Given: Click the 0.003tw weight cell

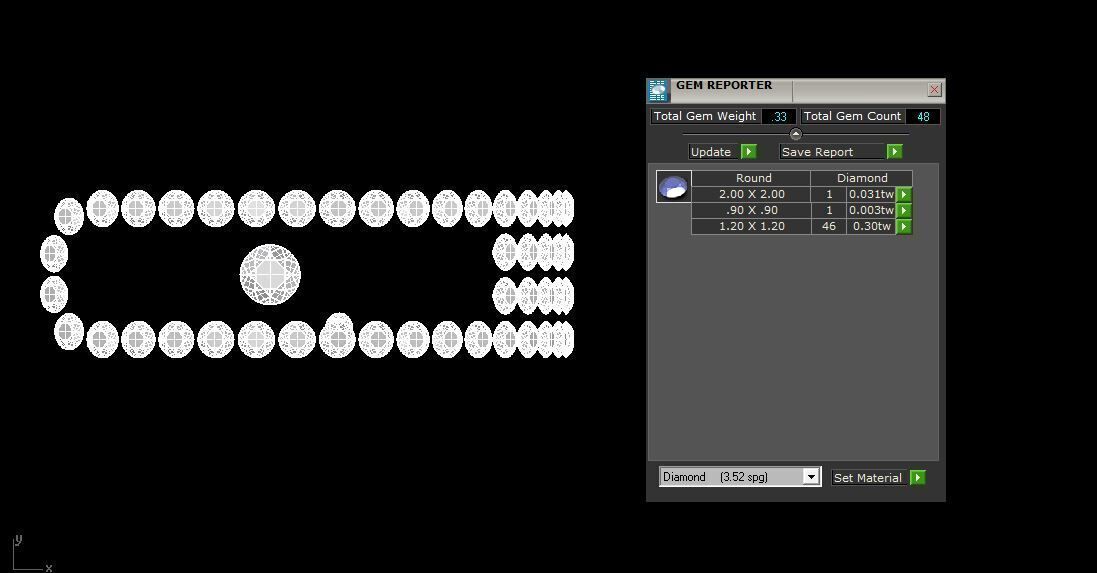Looking at the screenshot, I should pos(871,211).
